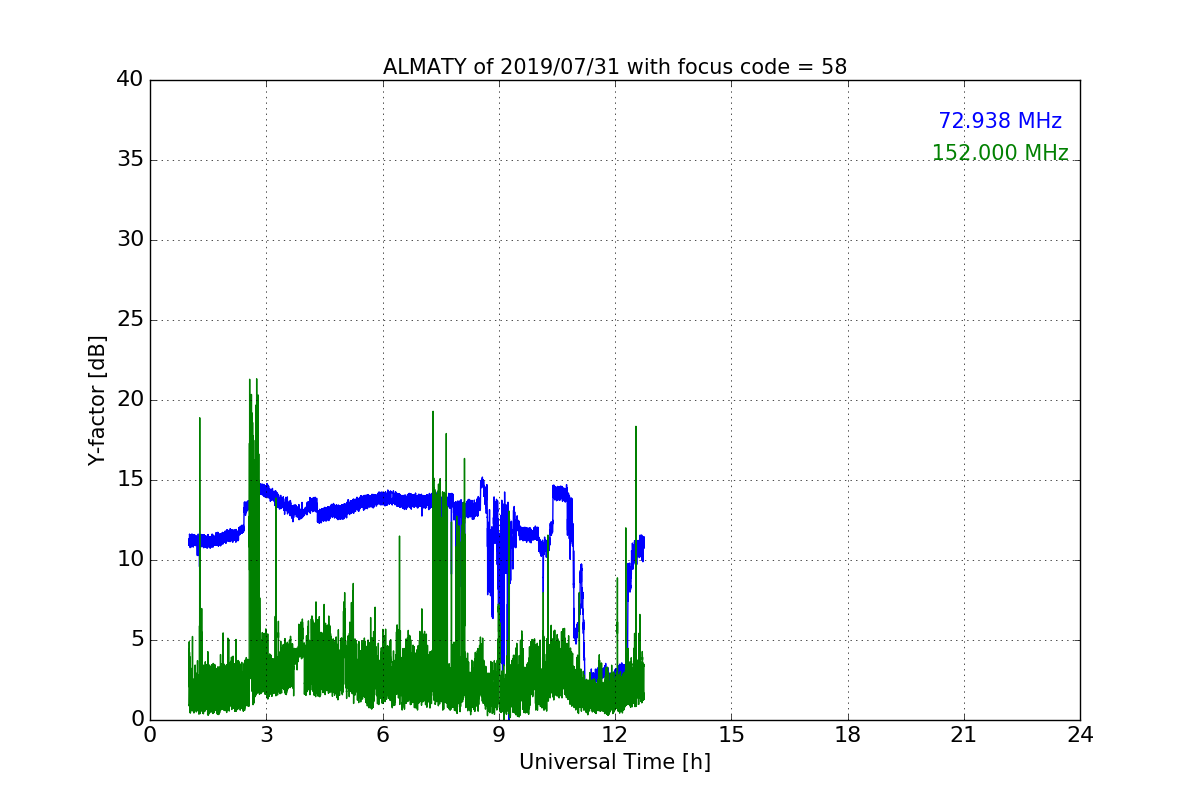Click y-axis tick label 30
The height and width of the screenshot is (800, 1200).
130,240
